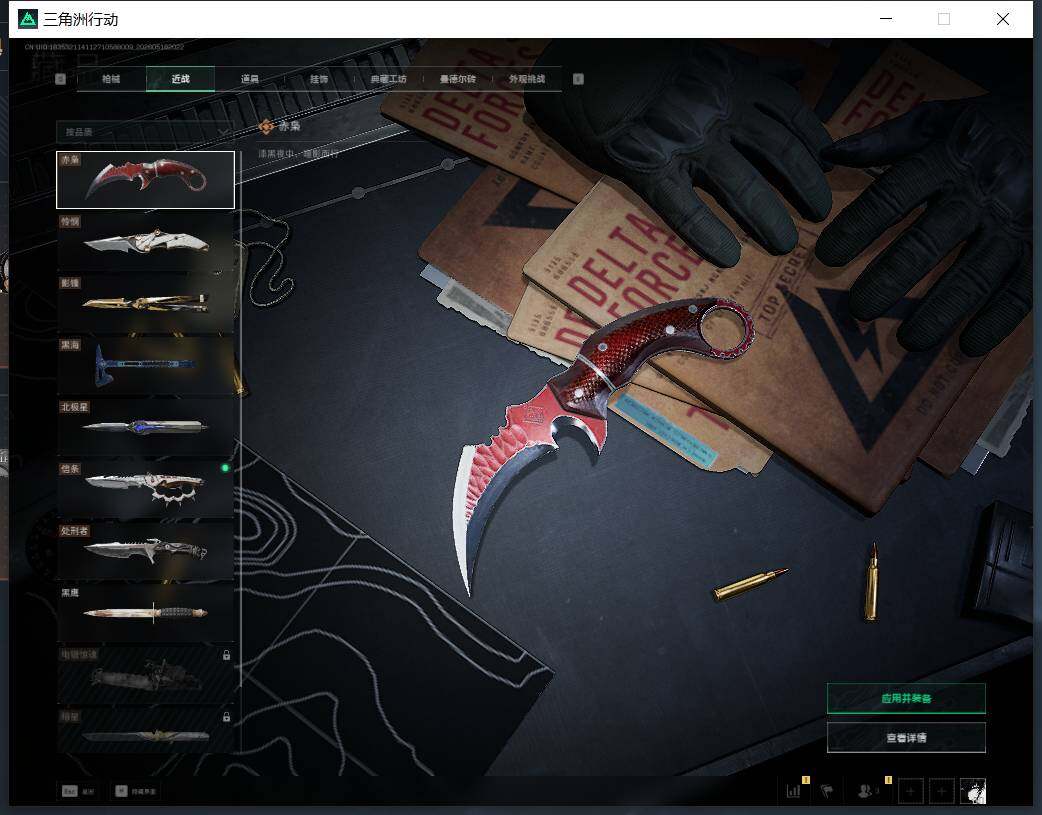
Task: Select the 影锋 gold blade skin
Action: click(146, 304)
